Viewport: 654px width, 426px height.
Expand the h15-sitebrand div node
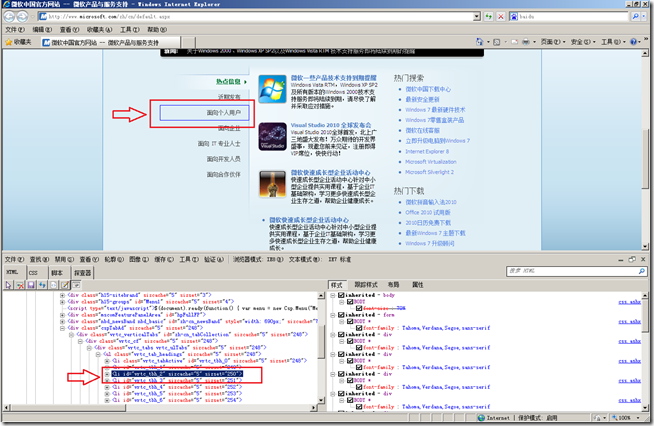click(63, 295)
